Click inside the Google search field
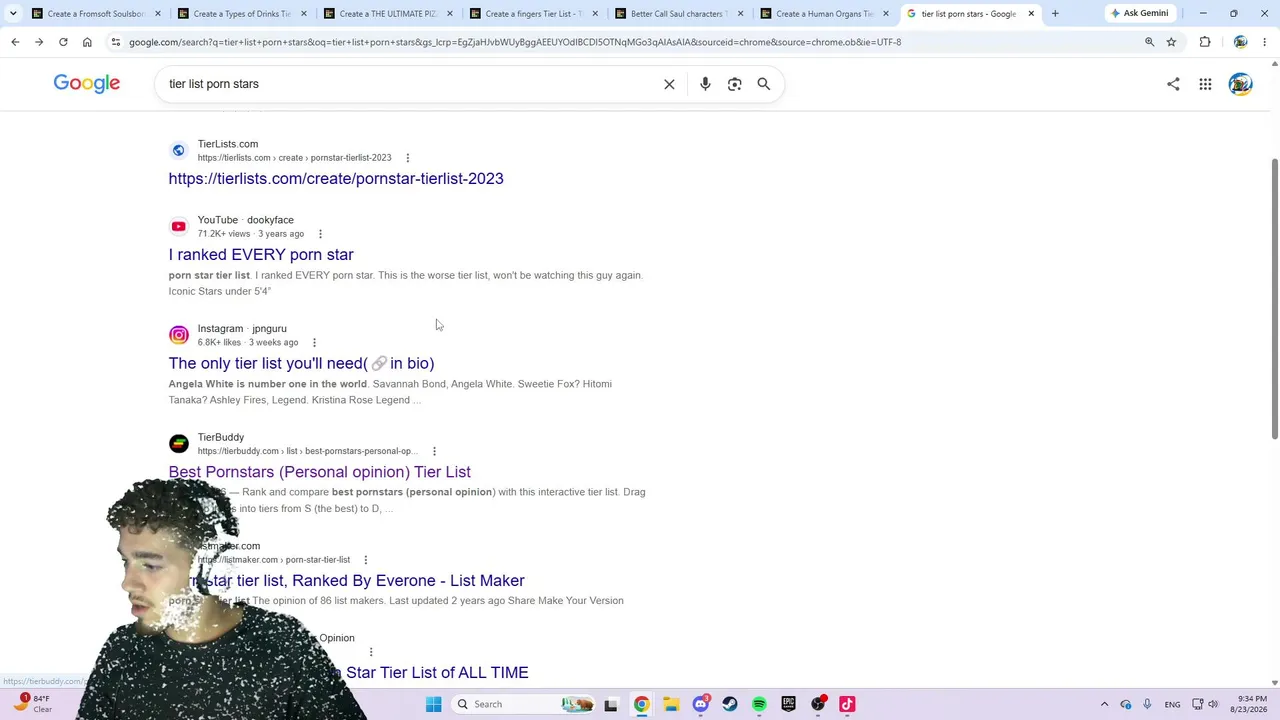Viewport: 1280px width, 720px height. coord(410,84)
